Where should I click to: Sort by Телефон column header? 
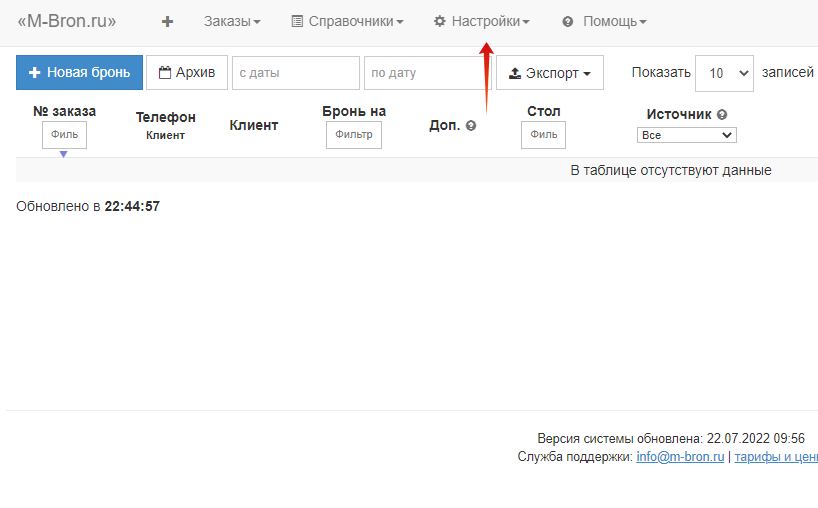tap(165, 117)
